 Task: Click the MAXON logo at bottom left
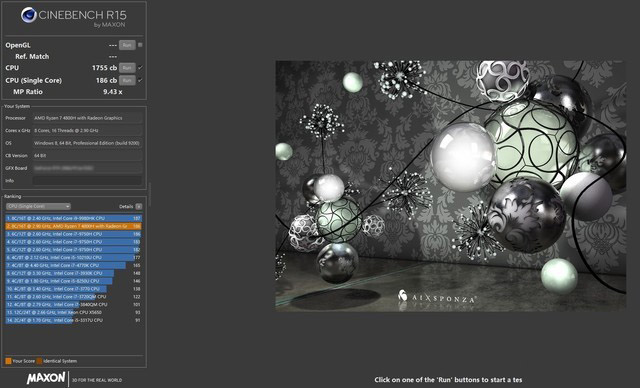(46, 378)
